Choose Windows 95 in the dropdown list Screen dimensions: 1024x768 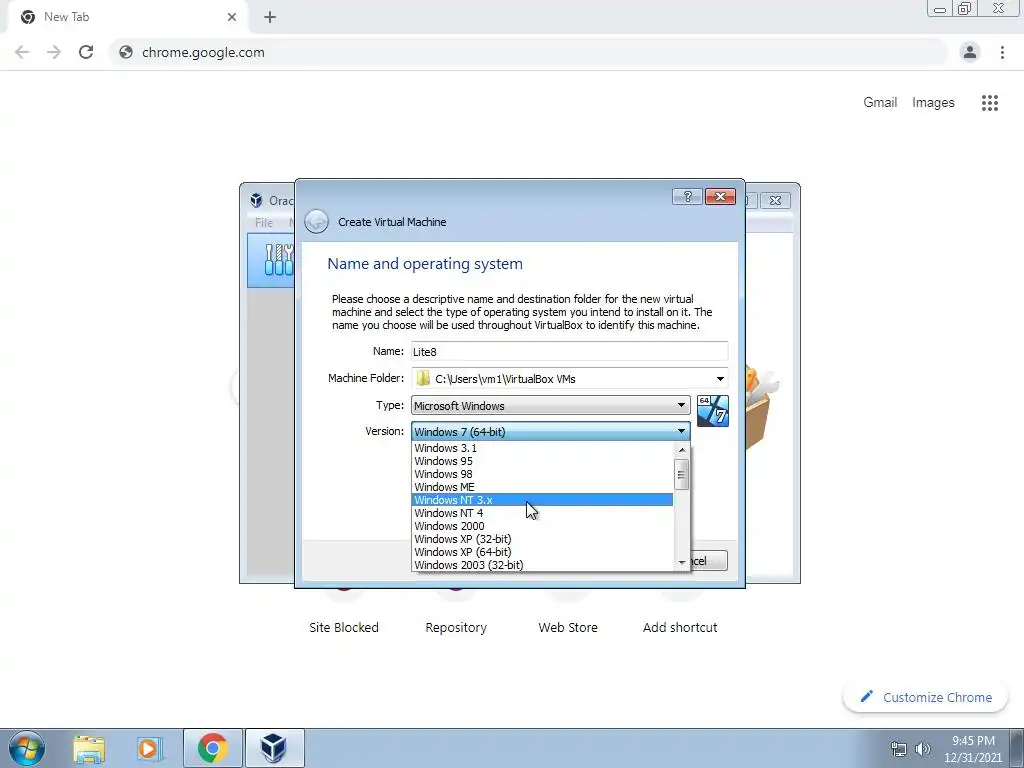coord(542,461)
